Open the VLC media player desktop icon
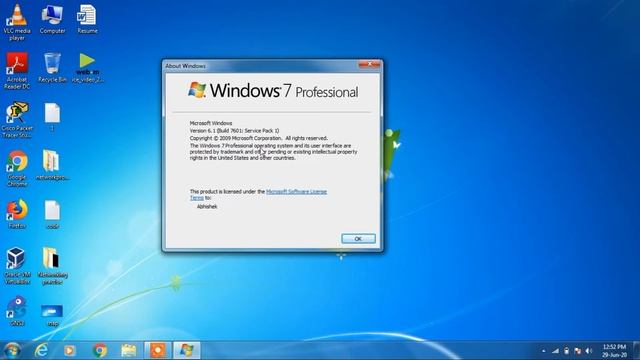This screenshot has width=640, height=360. tap(17, 21)
